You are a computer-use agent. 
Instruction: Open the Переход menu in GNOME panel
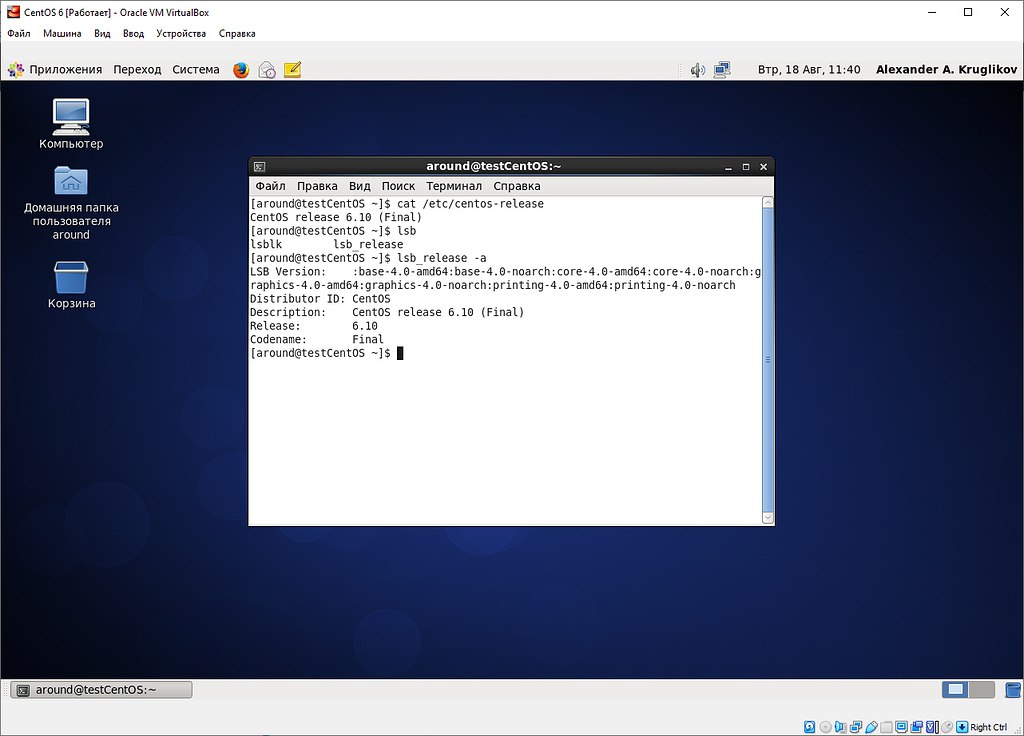point(137,70)
